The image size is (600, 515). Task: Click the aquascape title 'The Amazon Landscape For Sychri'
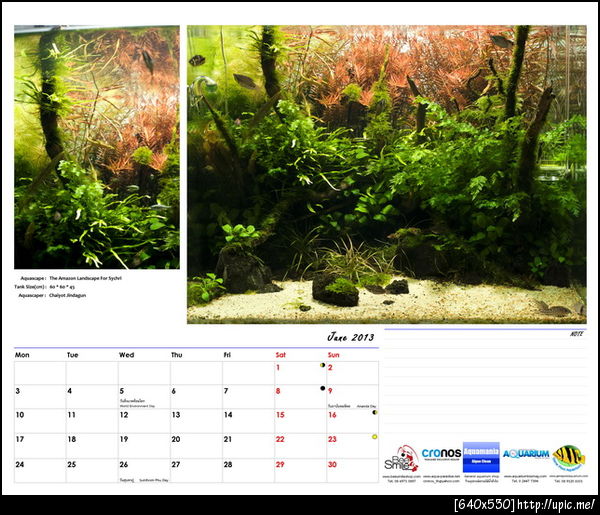pos(85,278)
